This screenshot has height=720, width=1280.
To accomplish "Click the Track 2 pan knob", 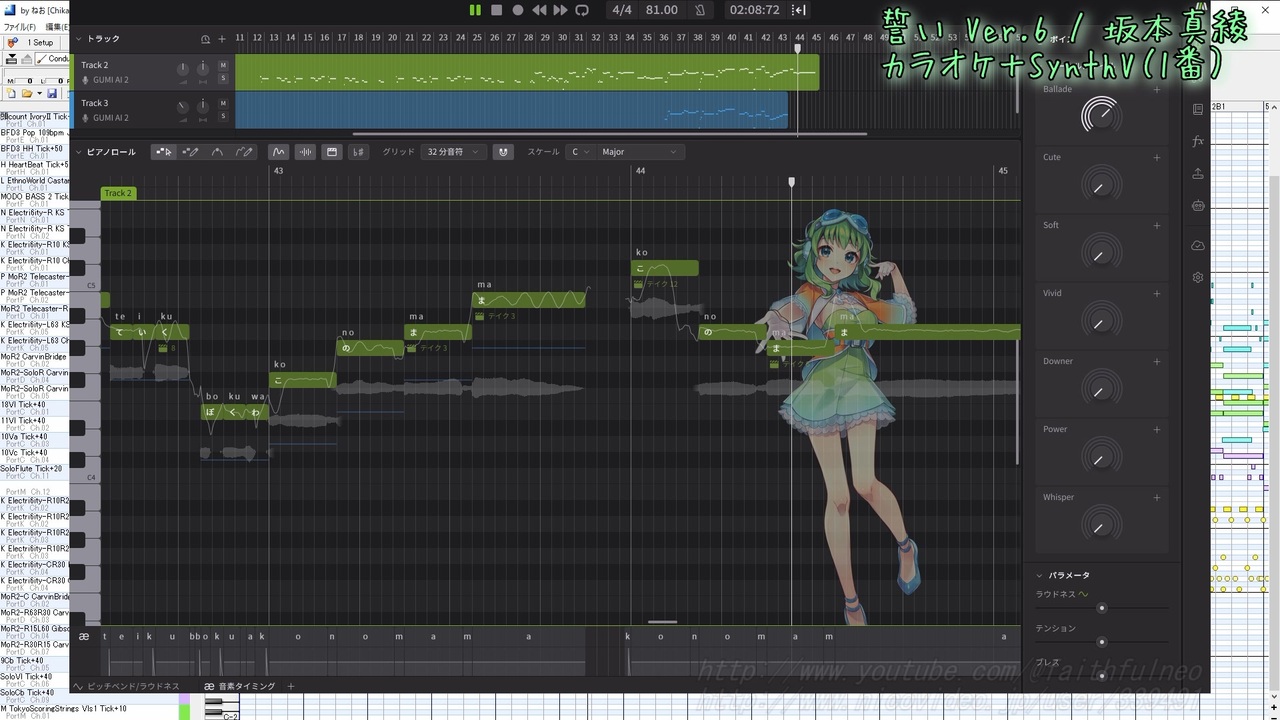I will click(203, 68).
